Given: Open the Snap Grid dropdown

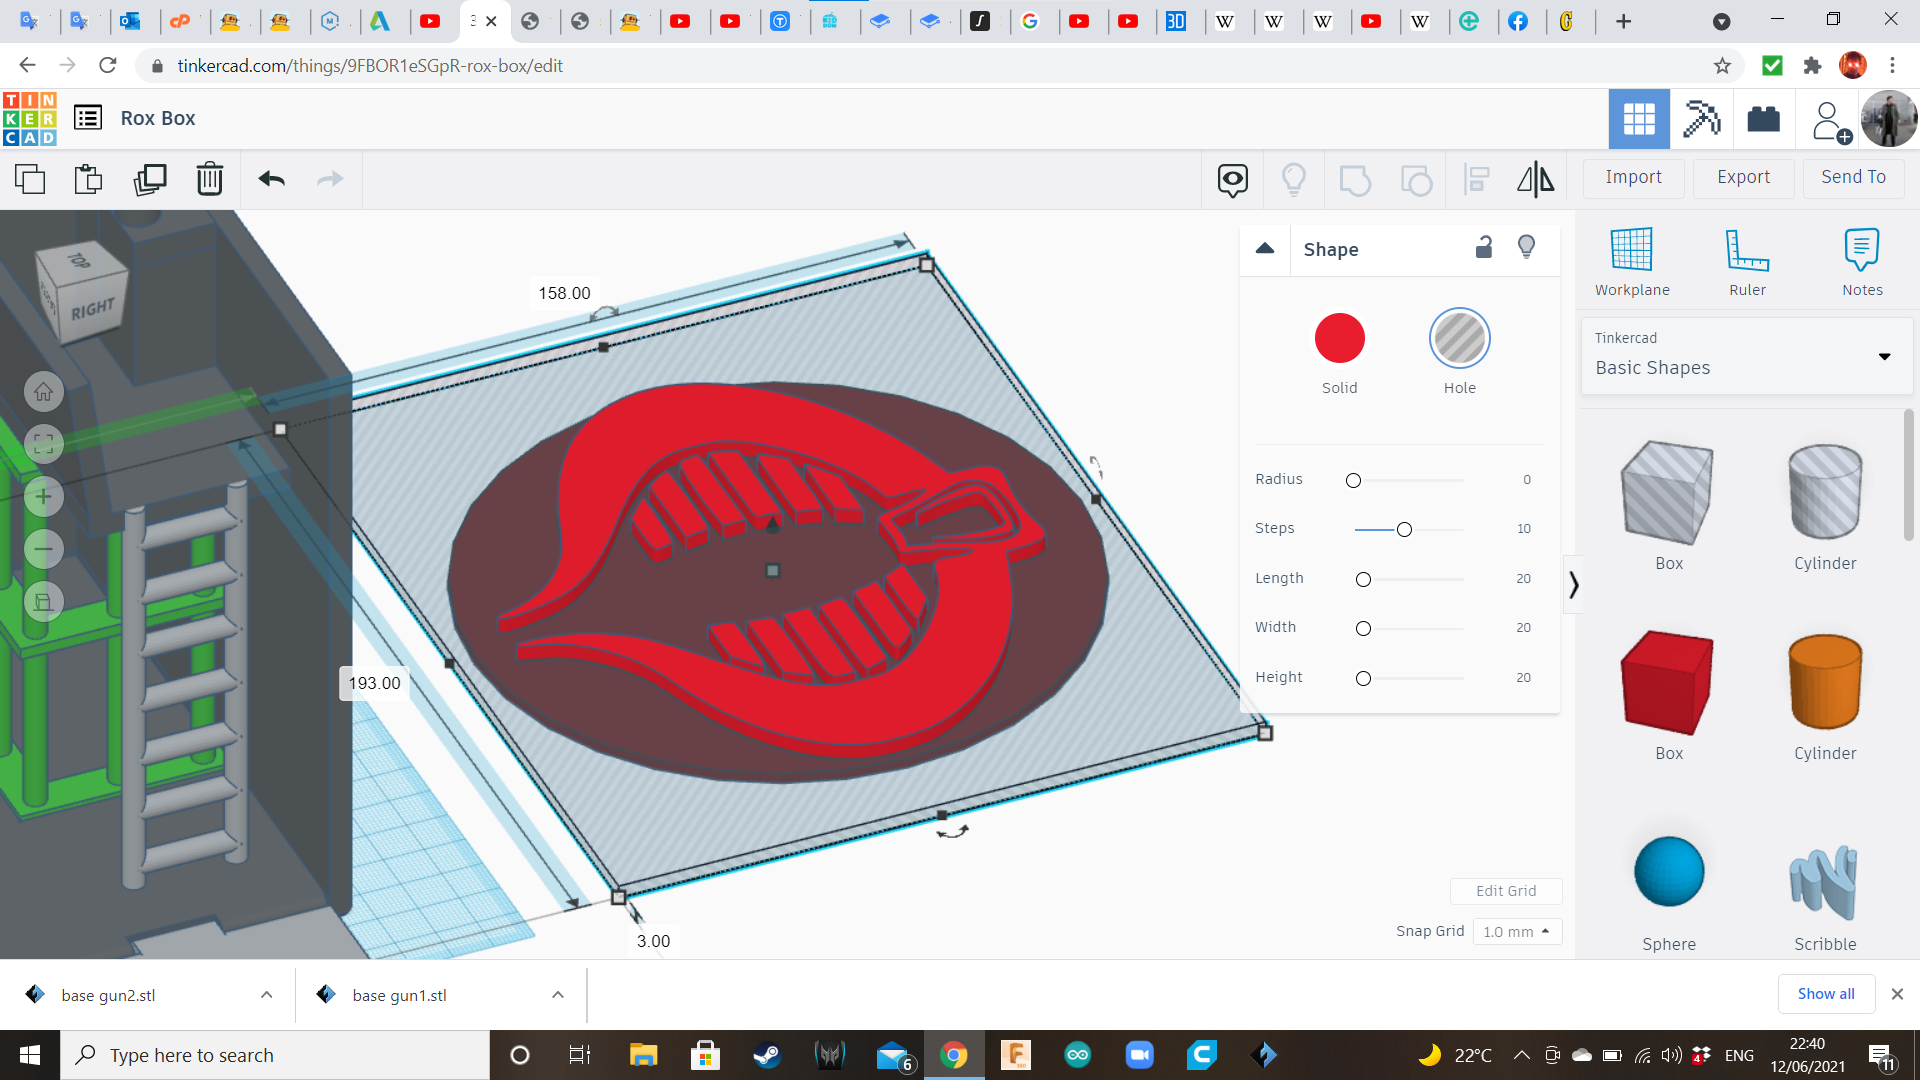Looking at the screenshot, I should point(1516,931).
